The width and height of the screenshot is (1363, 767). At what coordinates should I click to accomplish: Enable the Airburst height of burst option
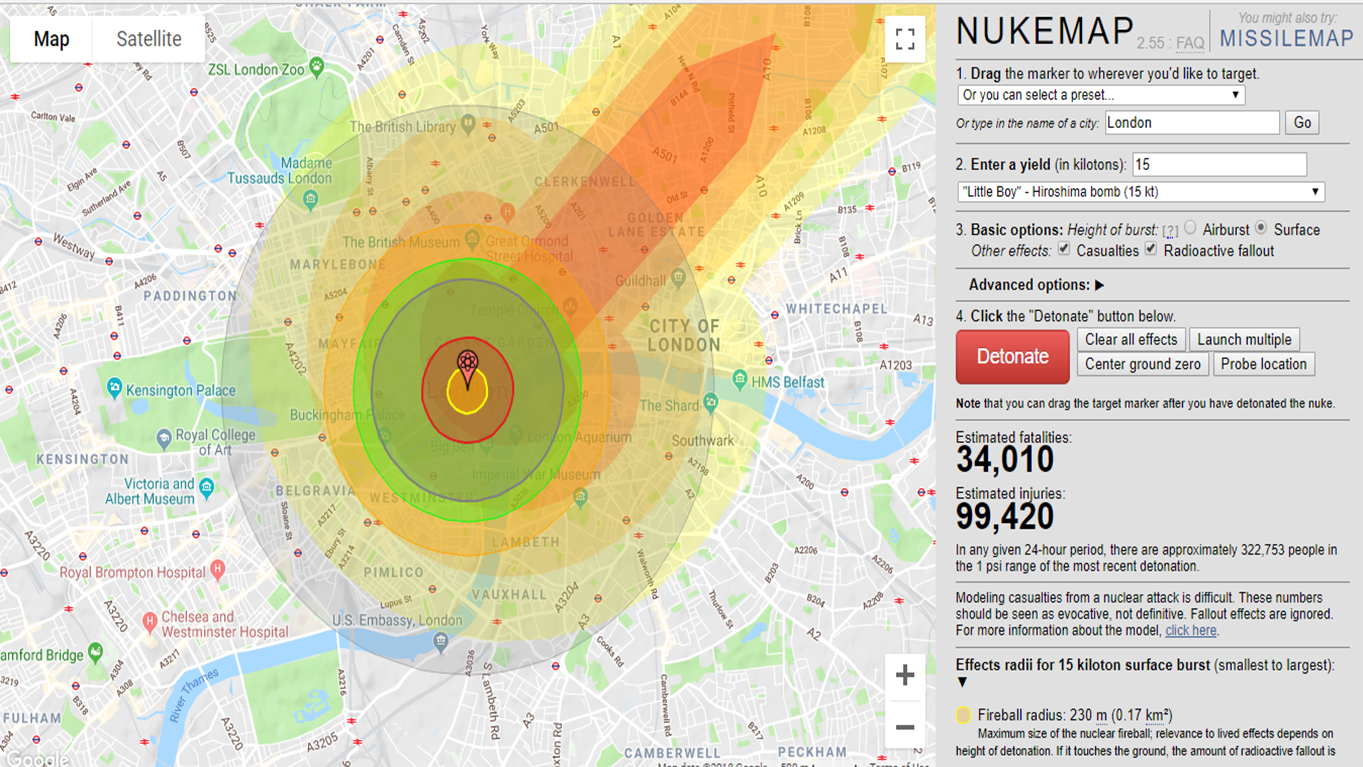point(1189,228)
